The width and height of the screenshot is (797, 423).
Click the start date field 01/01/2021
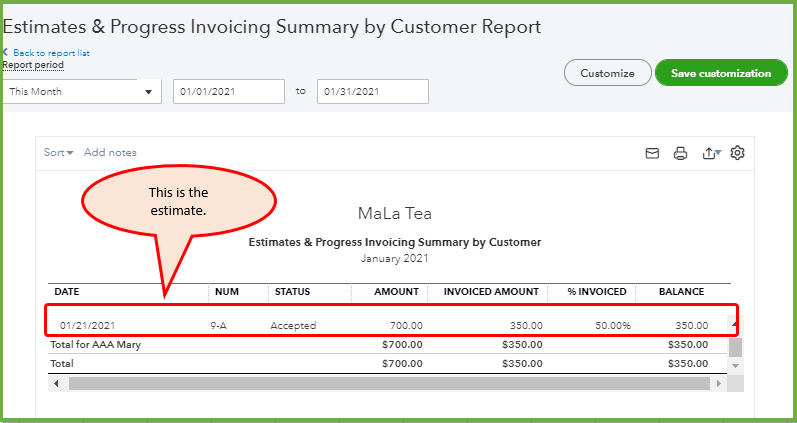(x=228, y=91)
